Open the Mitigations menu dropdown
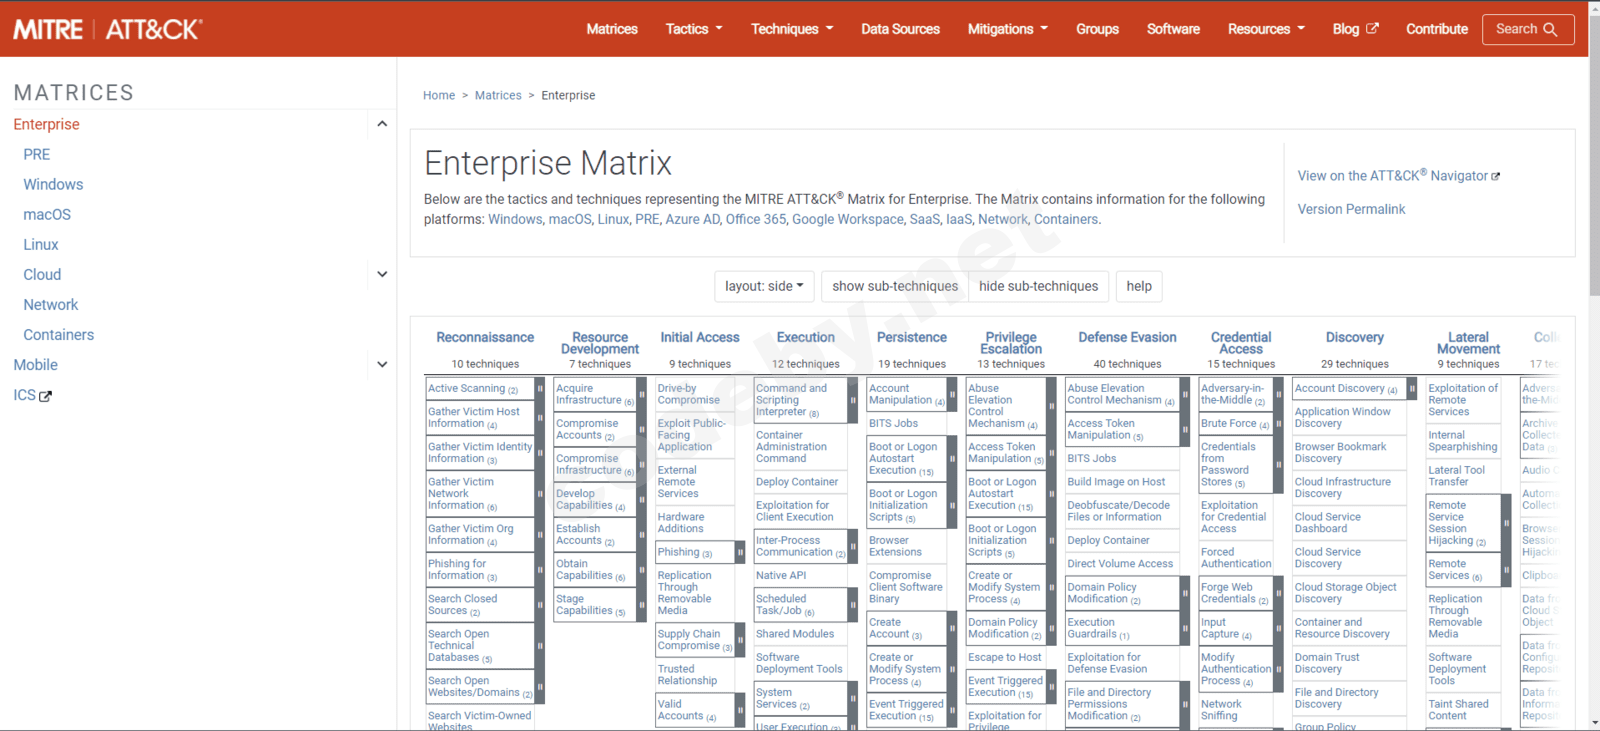The height and width of the screenshot is (731, 1600). pyautogui.click(x=1008, y=29)
